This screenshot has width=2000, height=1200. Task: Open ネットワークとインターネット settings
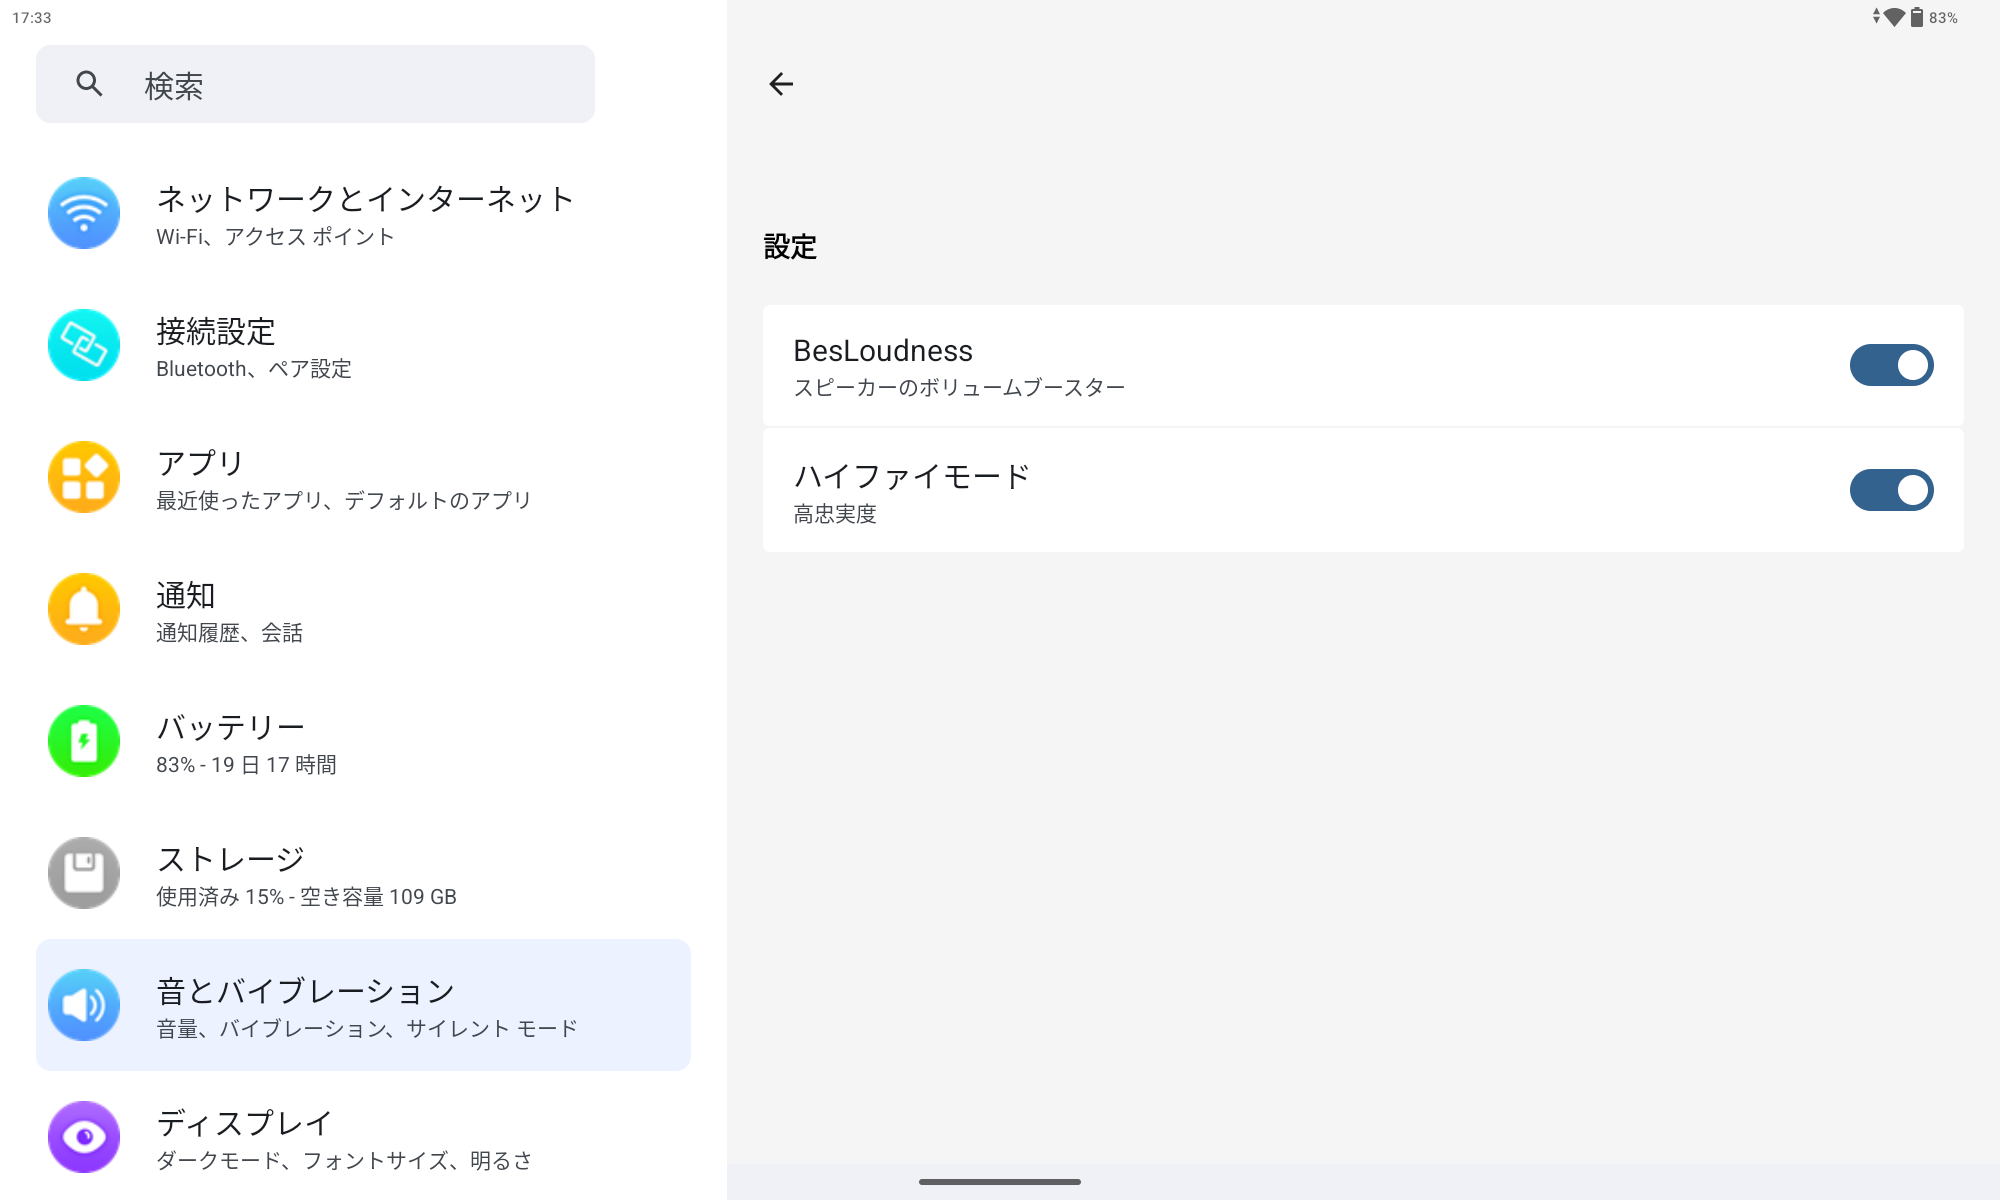[365, 199]
